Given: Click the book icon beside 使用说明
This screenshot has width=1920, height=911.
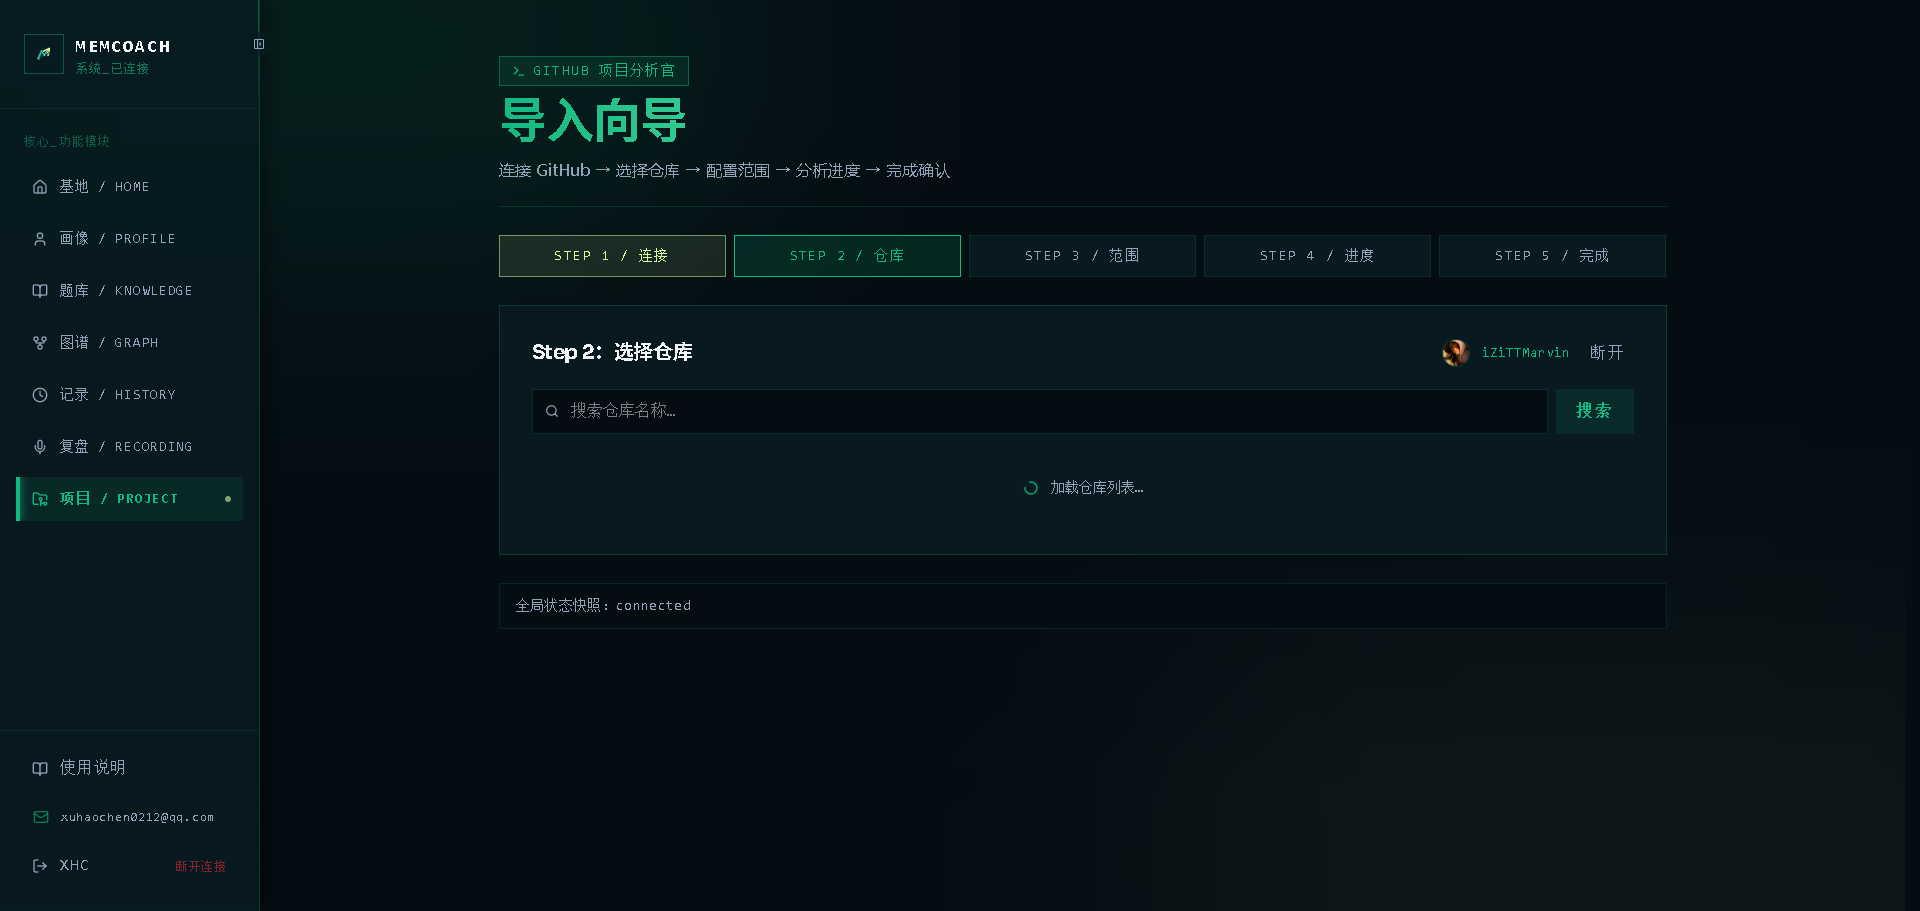Looking at the screenshot, I should (40, 768).
